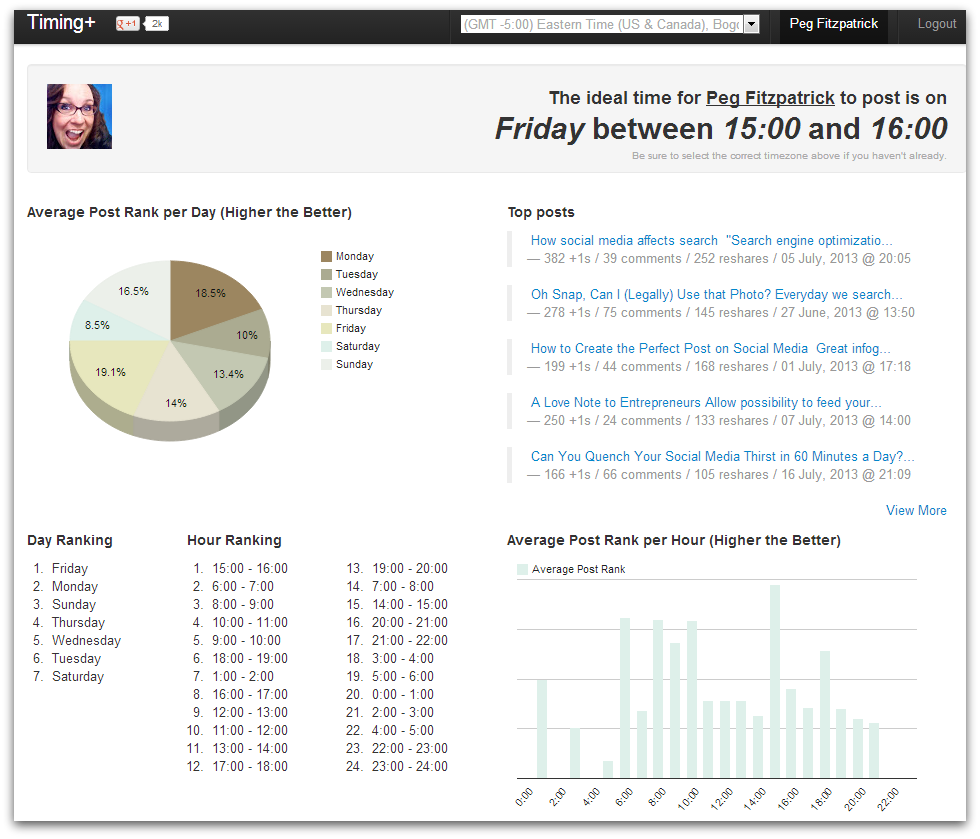Open 'A Love Note to Entrepreneurs' post
The height and width of the screenshot is (839, 980).
point(706,403)
